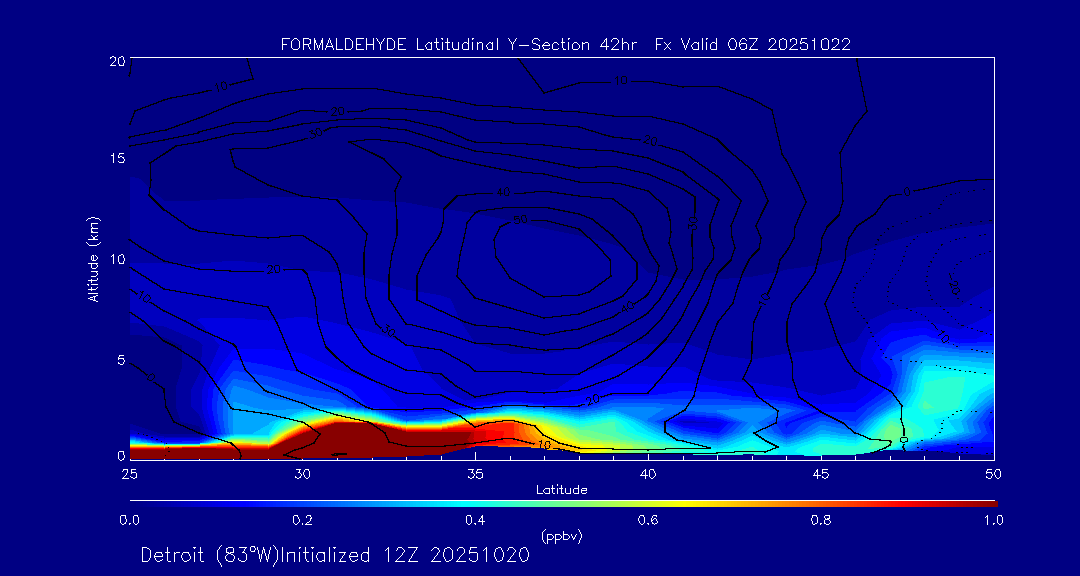Click the FORMALDEHYDE Latitudinal Y-Section chart title
Viewport: 1080px width, 576px height.
click(x=565, y=45)
